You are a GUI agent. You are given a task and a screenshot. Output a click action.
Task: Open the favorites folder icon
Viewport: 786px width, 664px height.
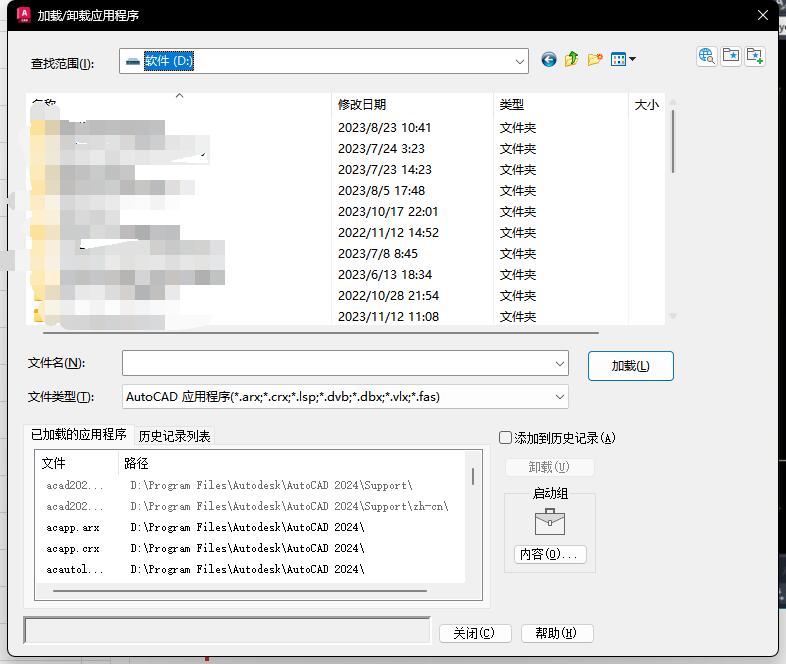point(731,56)
